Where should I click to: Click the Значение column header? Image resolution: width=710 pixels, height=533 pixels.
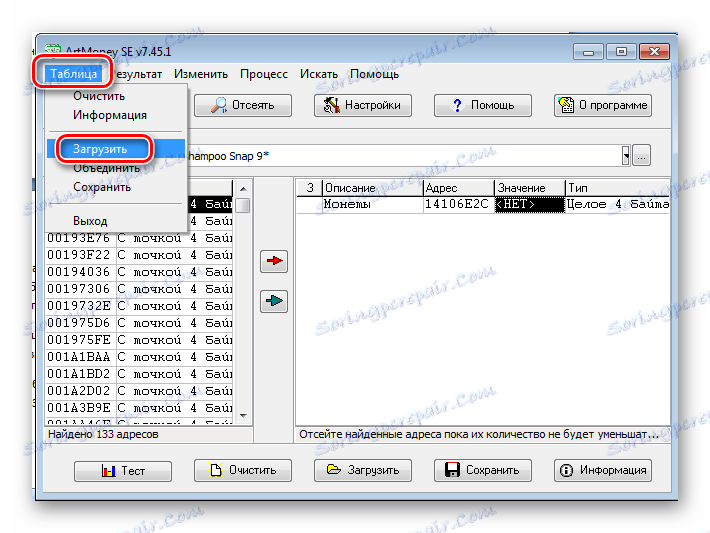tap(530, 188)
